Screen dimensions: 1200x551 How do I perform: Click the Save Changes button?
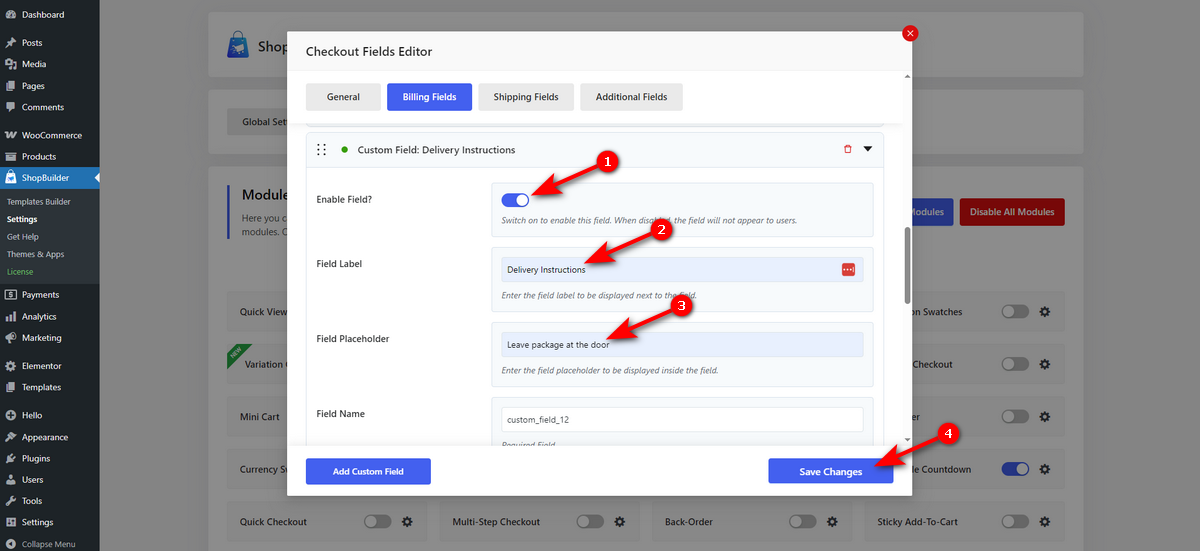pos(830,471)
